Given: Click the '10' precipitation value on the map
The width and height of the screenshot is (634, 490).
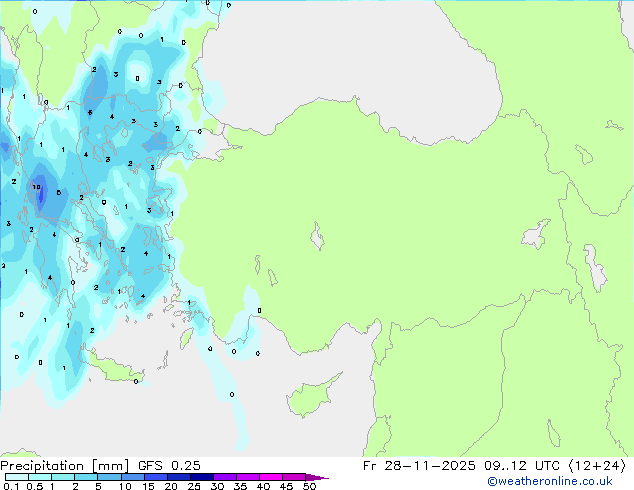Looking at the screenshot, I should 36,187.
